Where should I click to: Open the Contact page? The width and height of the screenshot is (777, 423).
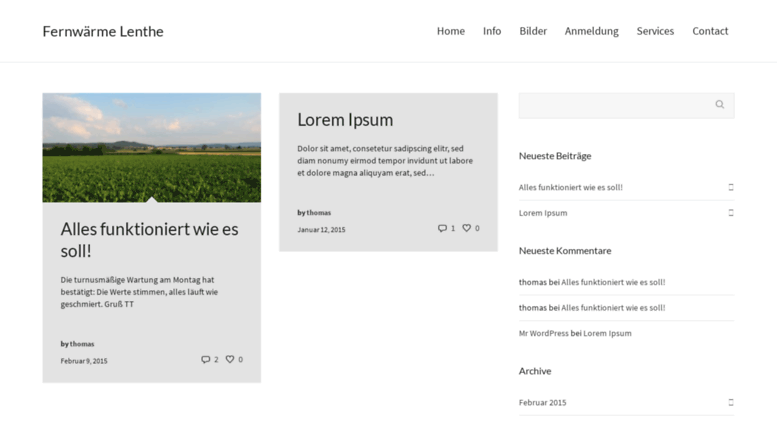tap(710, 31)
